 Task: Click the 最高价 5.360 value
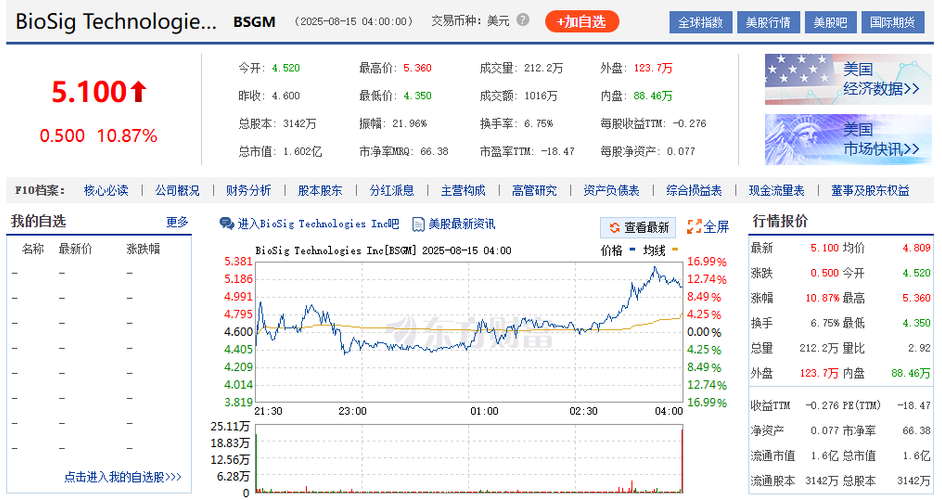point(417,68)
